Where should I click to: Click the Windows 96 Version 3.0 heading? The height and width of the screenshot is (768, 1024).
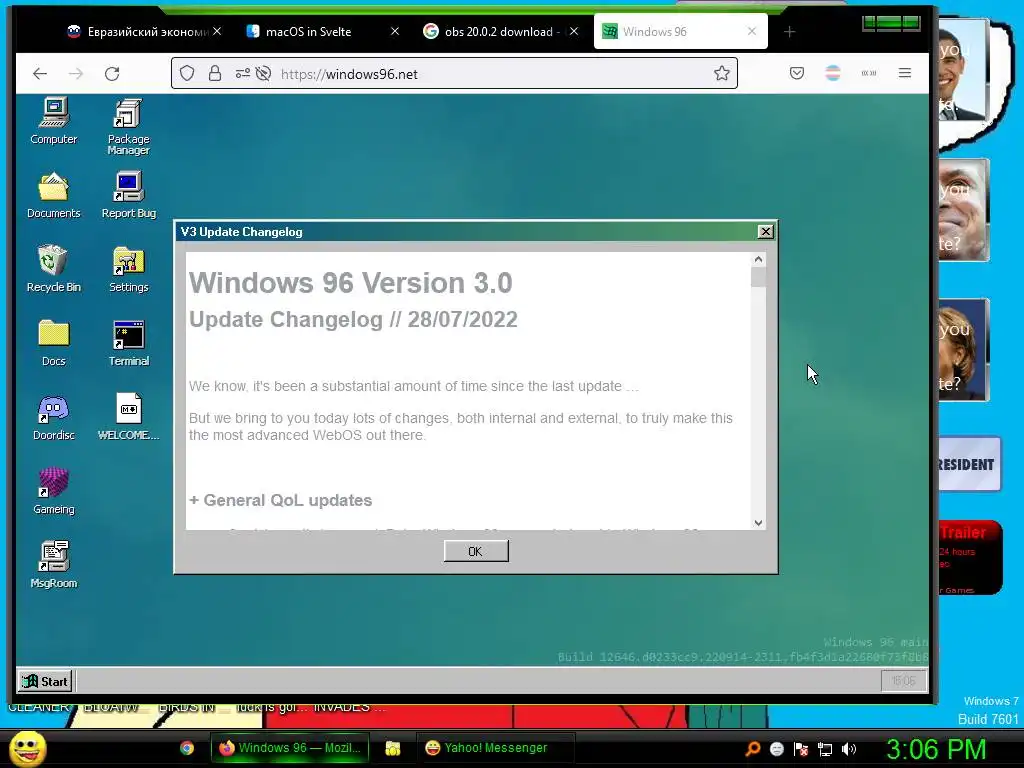351,283
